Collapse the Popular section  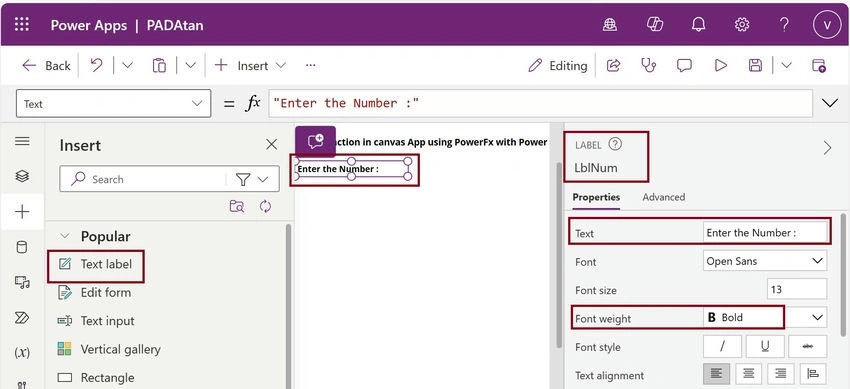pos(65,236)
